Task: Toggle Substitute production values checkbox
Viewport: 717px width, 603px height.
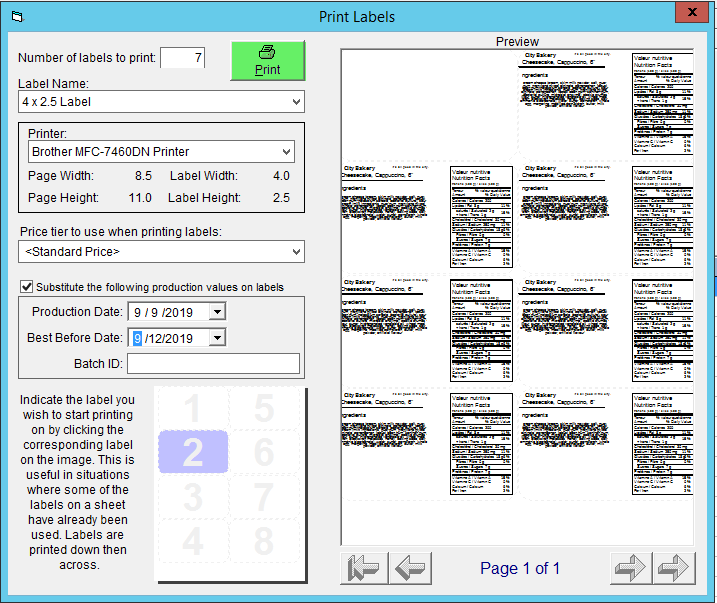Action: click(27, 287)
